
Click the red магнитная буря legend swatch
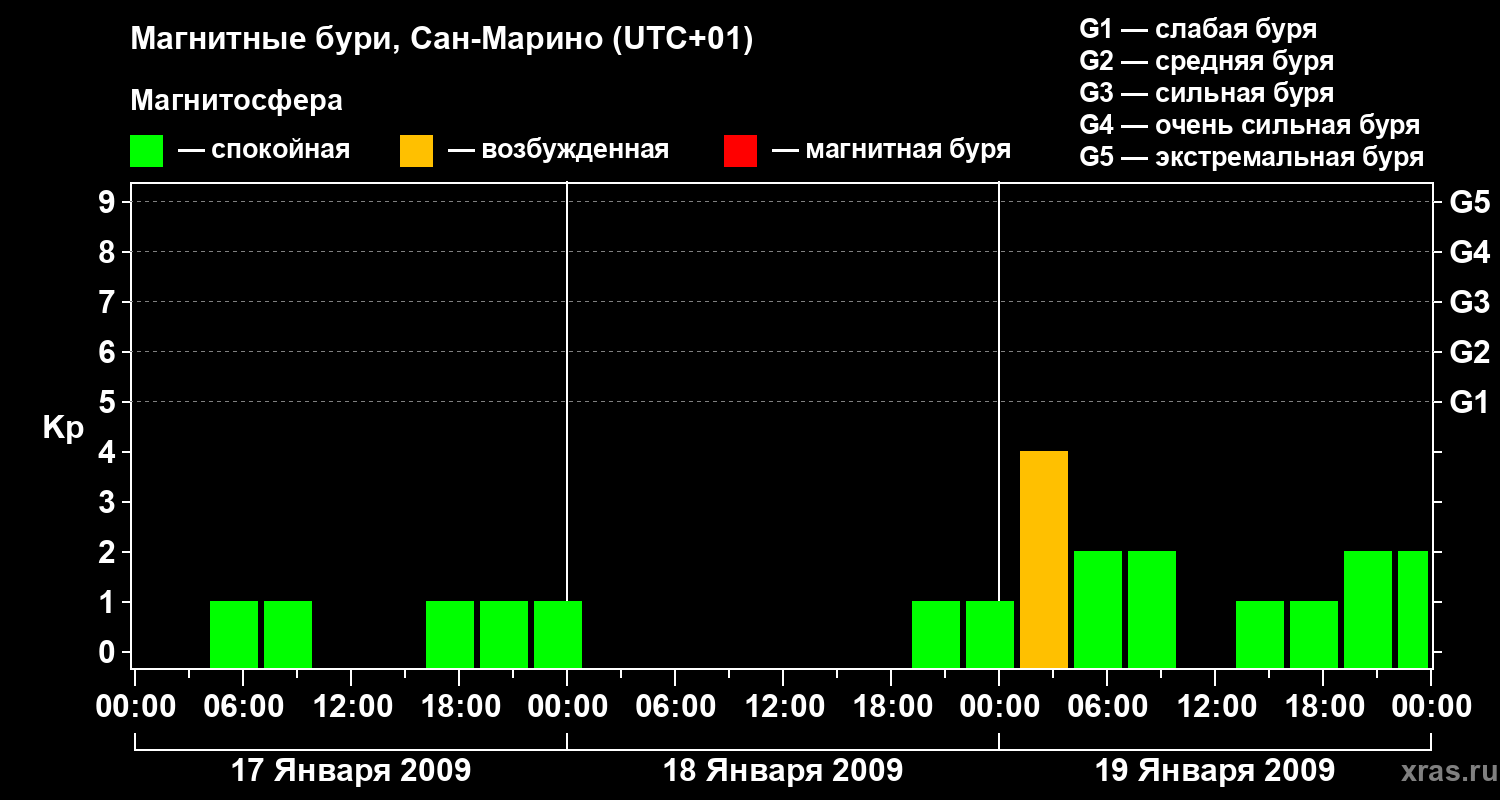(x=741, y=151)
